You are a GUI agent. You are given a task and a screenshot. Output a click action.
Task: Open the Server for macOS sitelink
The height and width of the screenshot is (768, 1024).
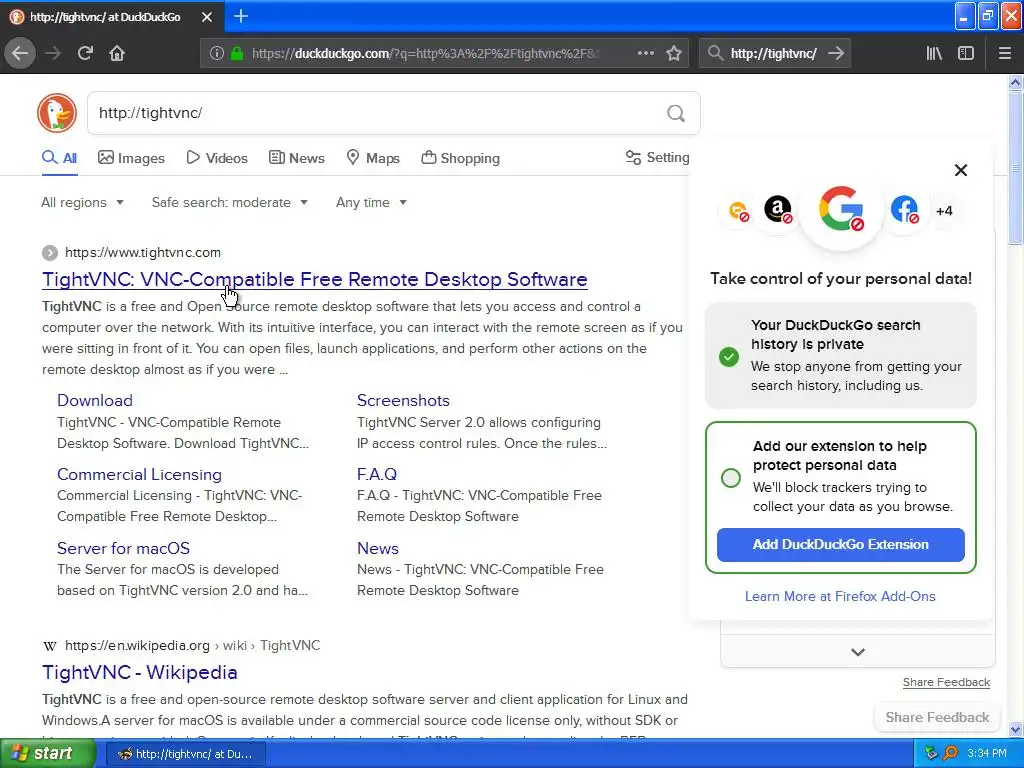coord(123,548)
